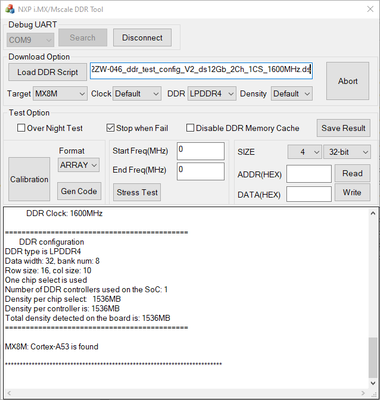Screen dimensions: 380x400
Task: Click 'Data width: 32, bank num: 8' line
Action: coord(52,261)
